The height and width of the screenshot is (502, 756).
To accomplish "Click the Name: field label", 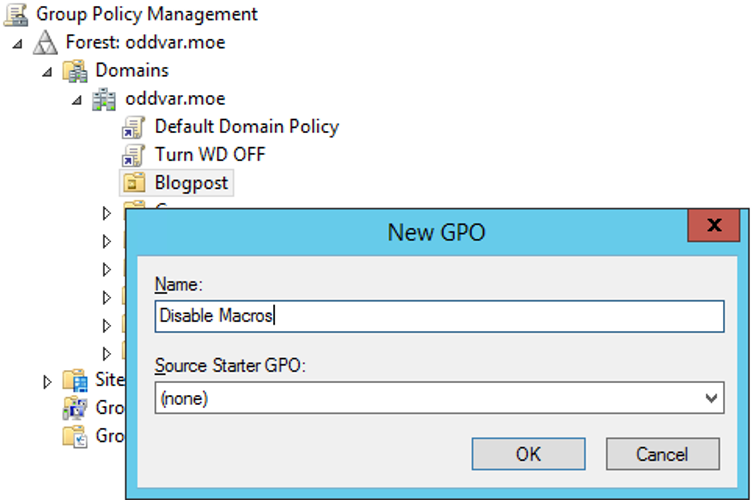I will pyautogui.click(x=178, y=285).
